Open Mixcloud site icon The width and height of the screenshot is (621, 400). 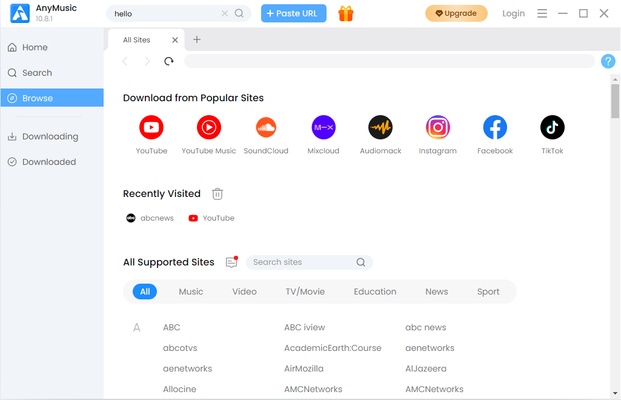(323, 127)
